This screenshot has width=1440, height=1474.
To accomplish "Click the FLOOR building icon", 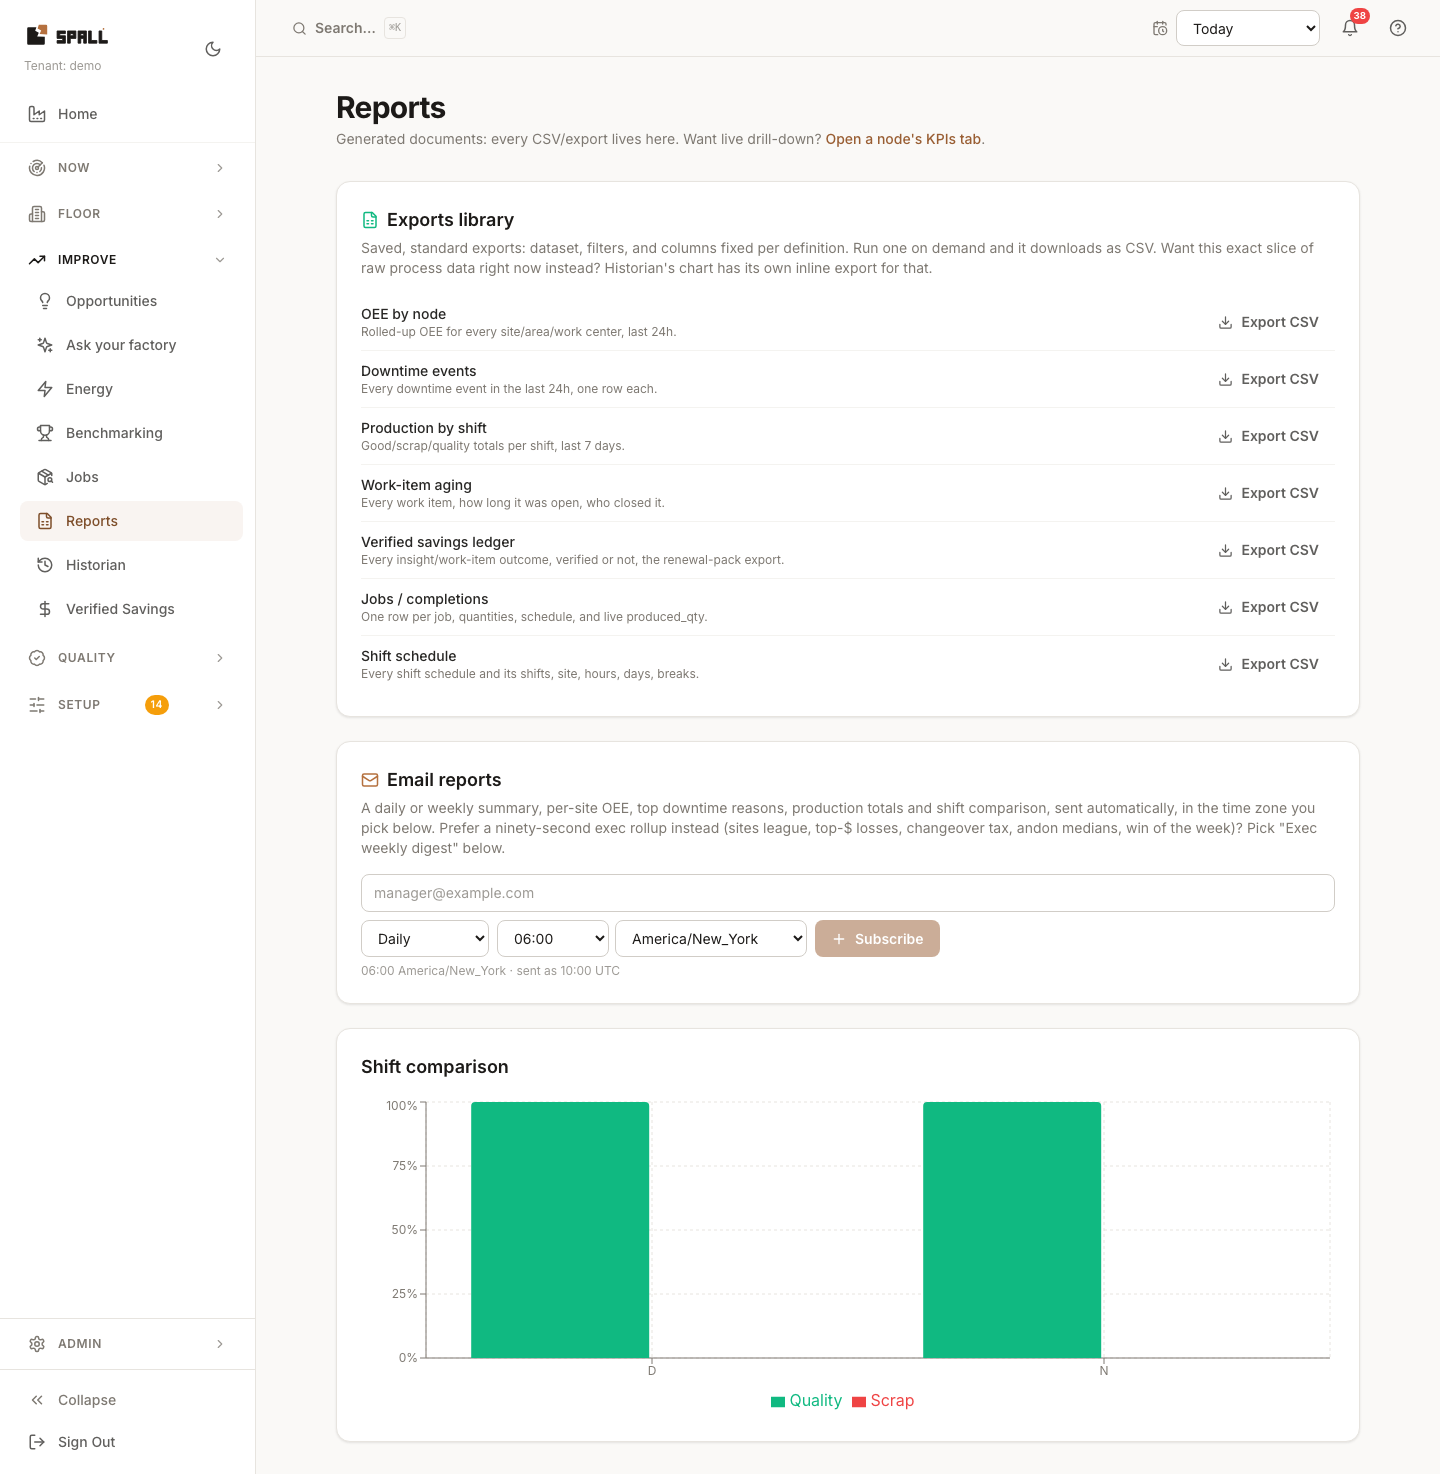I will click(x=37, y=214).
